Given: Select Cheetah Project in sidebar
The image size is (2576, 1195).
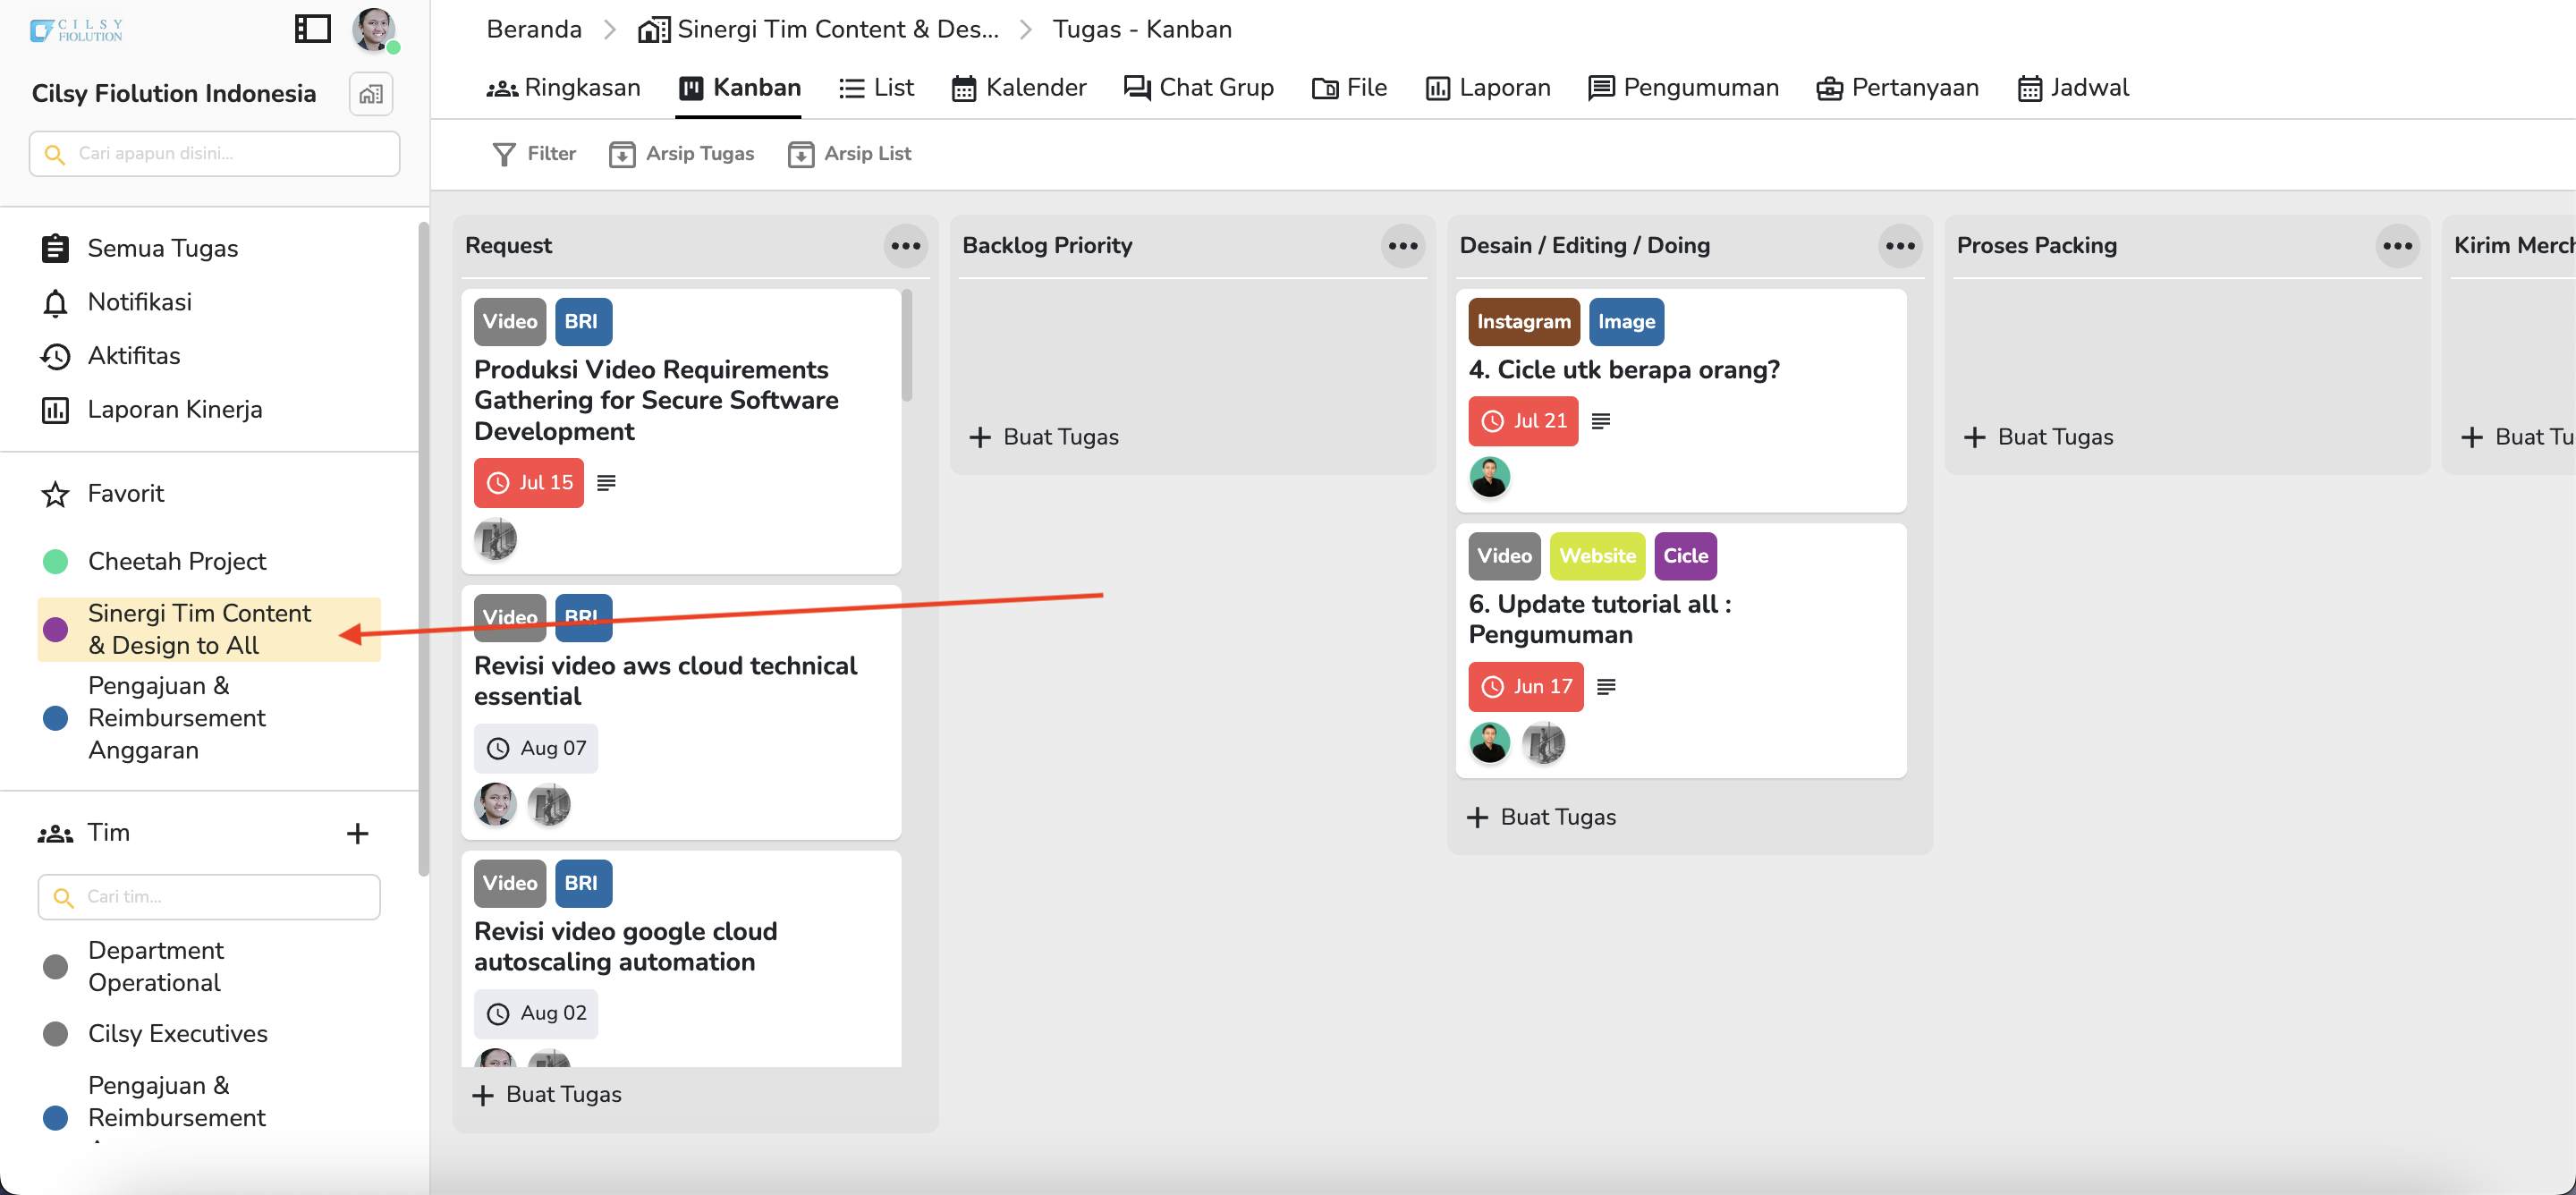Looking at the screenshot, I should click(176, 562).
